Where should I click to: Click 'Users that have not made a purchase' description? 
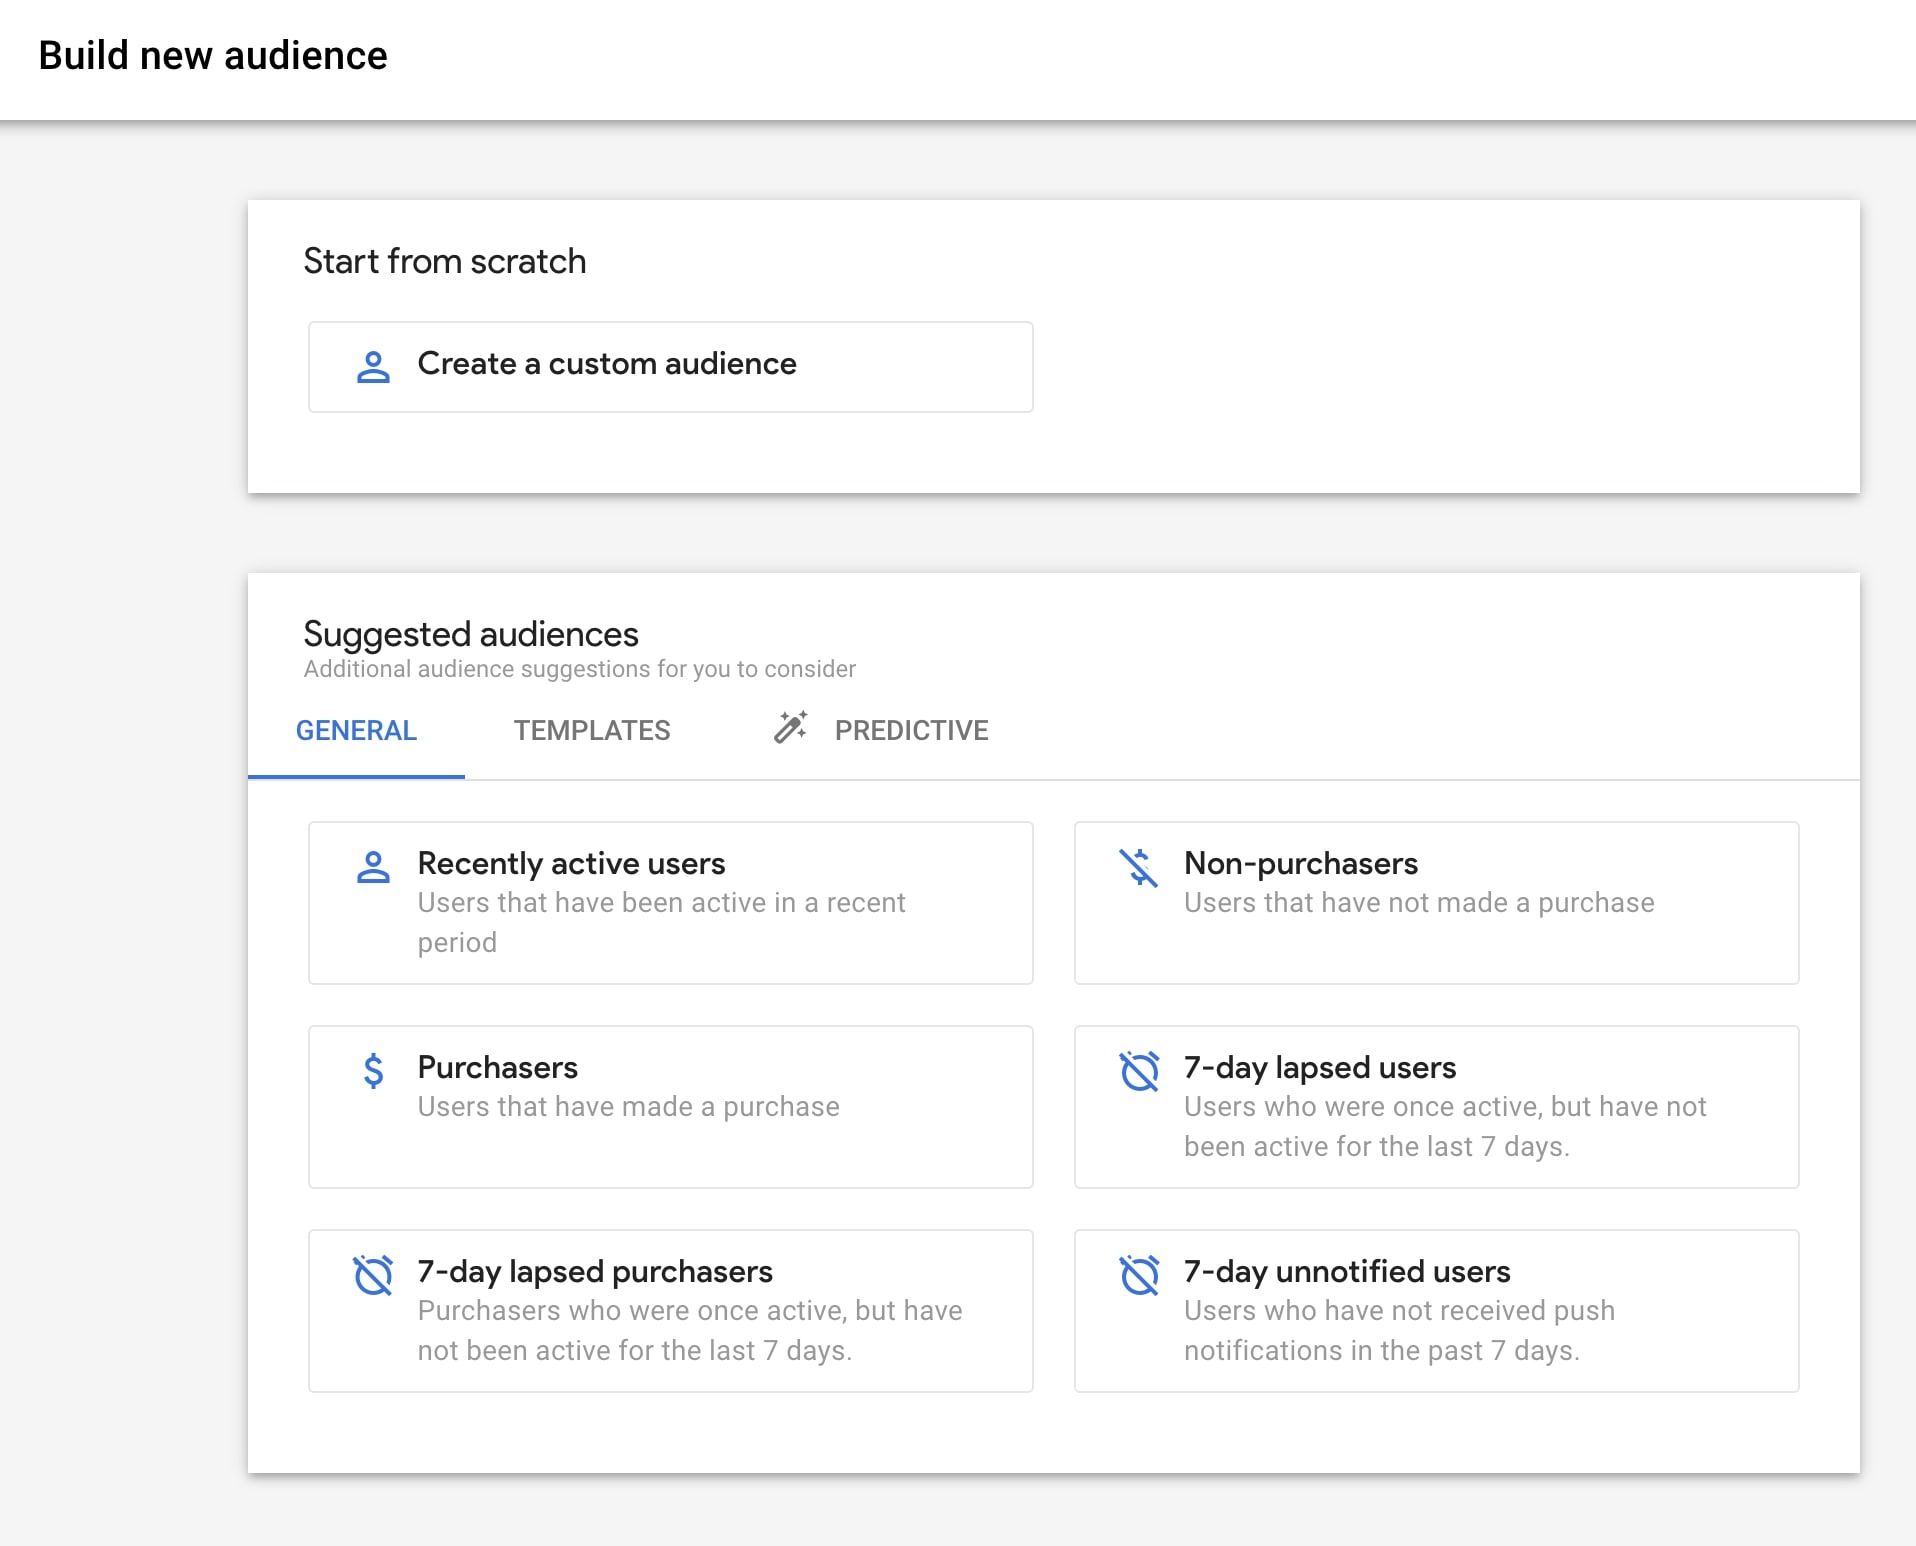point(1419,903)
